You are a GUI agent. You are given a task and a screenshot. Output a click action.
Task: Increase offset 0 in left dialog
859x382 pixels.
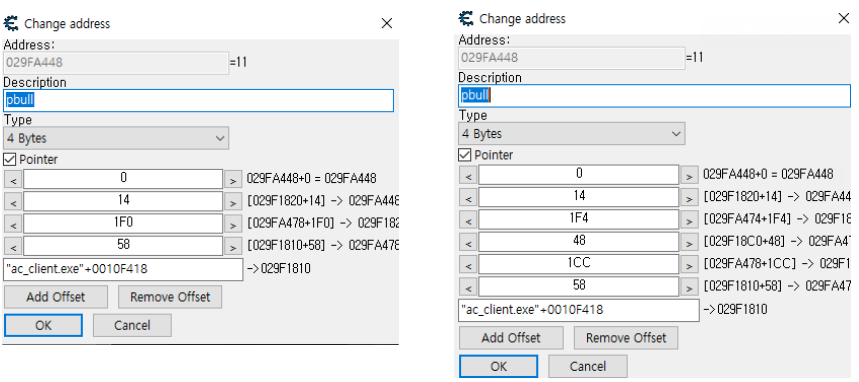[233, 179]
